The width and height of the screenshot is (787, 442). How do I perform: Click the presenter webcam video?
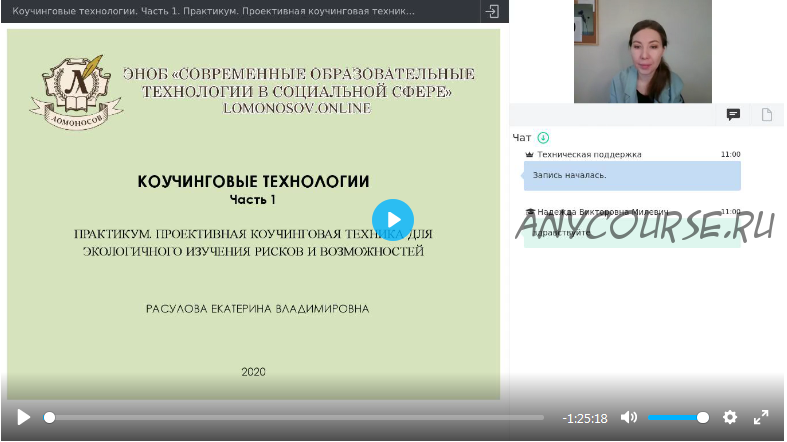[x=642, y=52]
